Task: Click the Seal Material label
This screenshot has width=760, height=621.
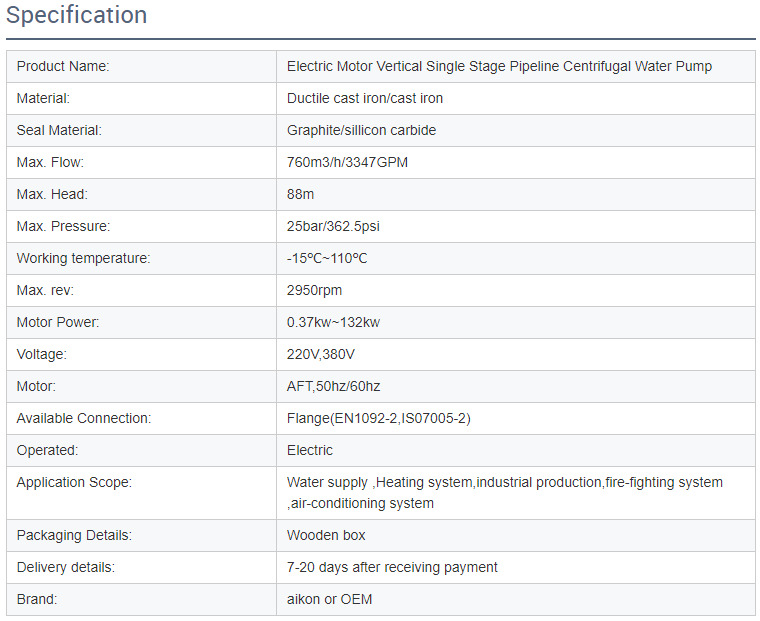Action: coord(59,130)
